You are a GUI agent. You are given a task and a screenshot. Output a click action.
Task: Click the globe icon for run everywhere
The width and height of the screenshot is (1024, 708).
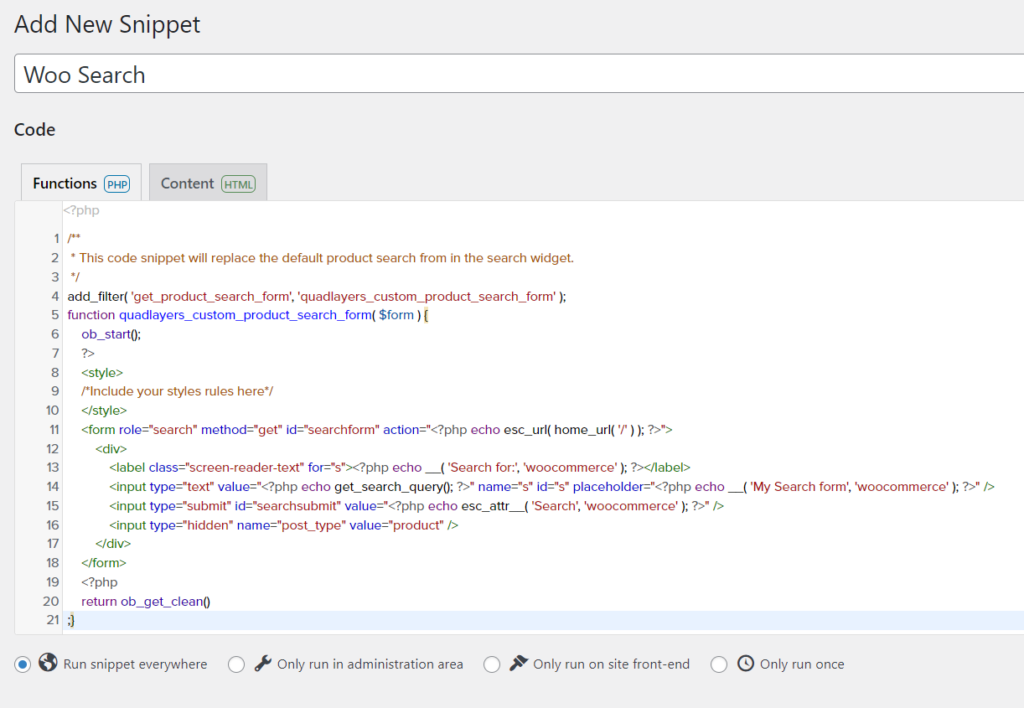pyautogui.click(x=48, y=663)
